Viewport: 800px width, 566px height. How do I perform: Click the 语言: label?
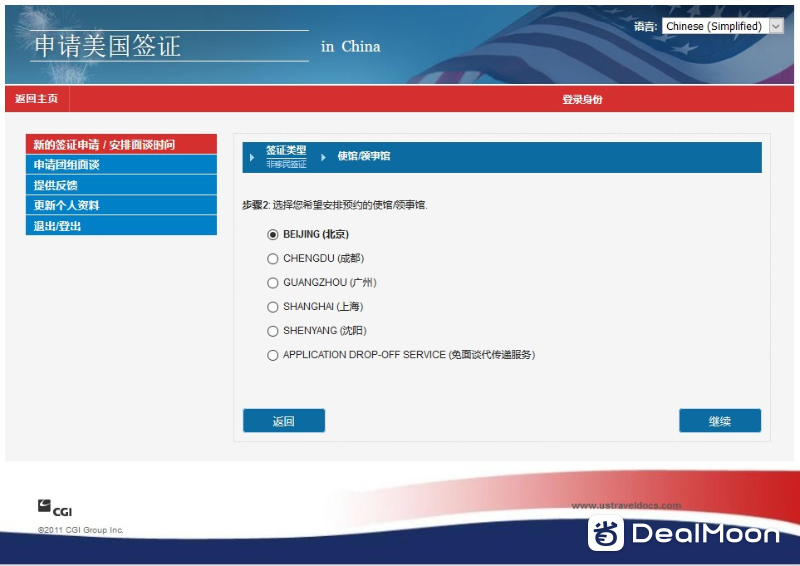click(x=645, y=27)
